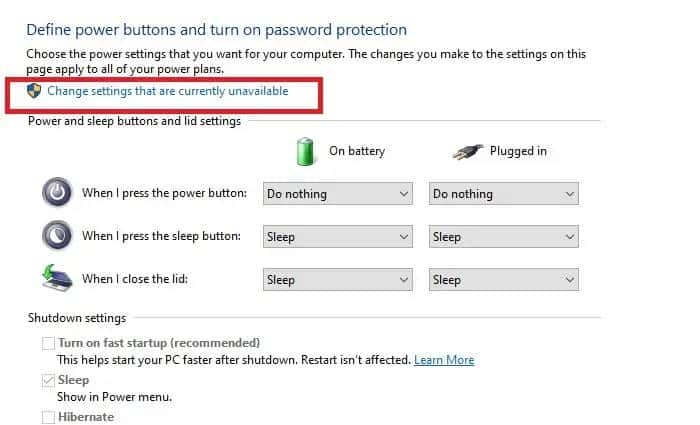This screenshot has width=700, height=425.
Task: Open close the lid On battery dropdown
Action: (338, 280)
